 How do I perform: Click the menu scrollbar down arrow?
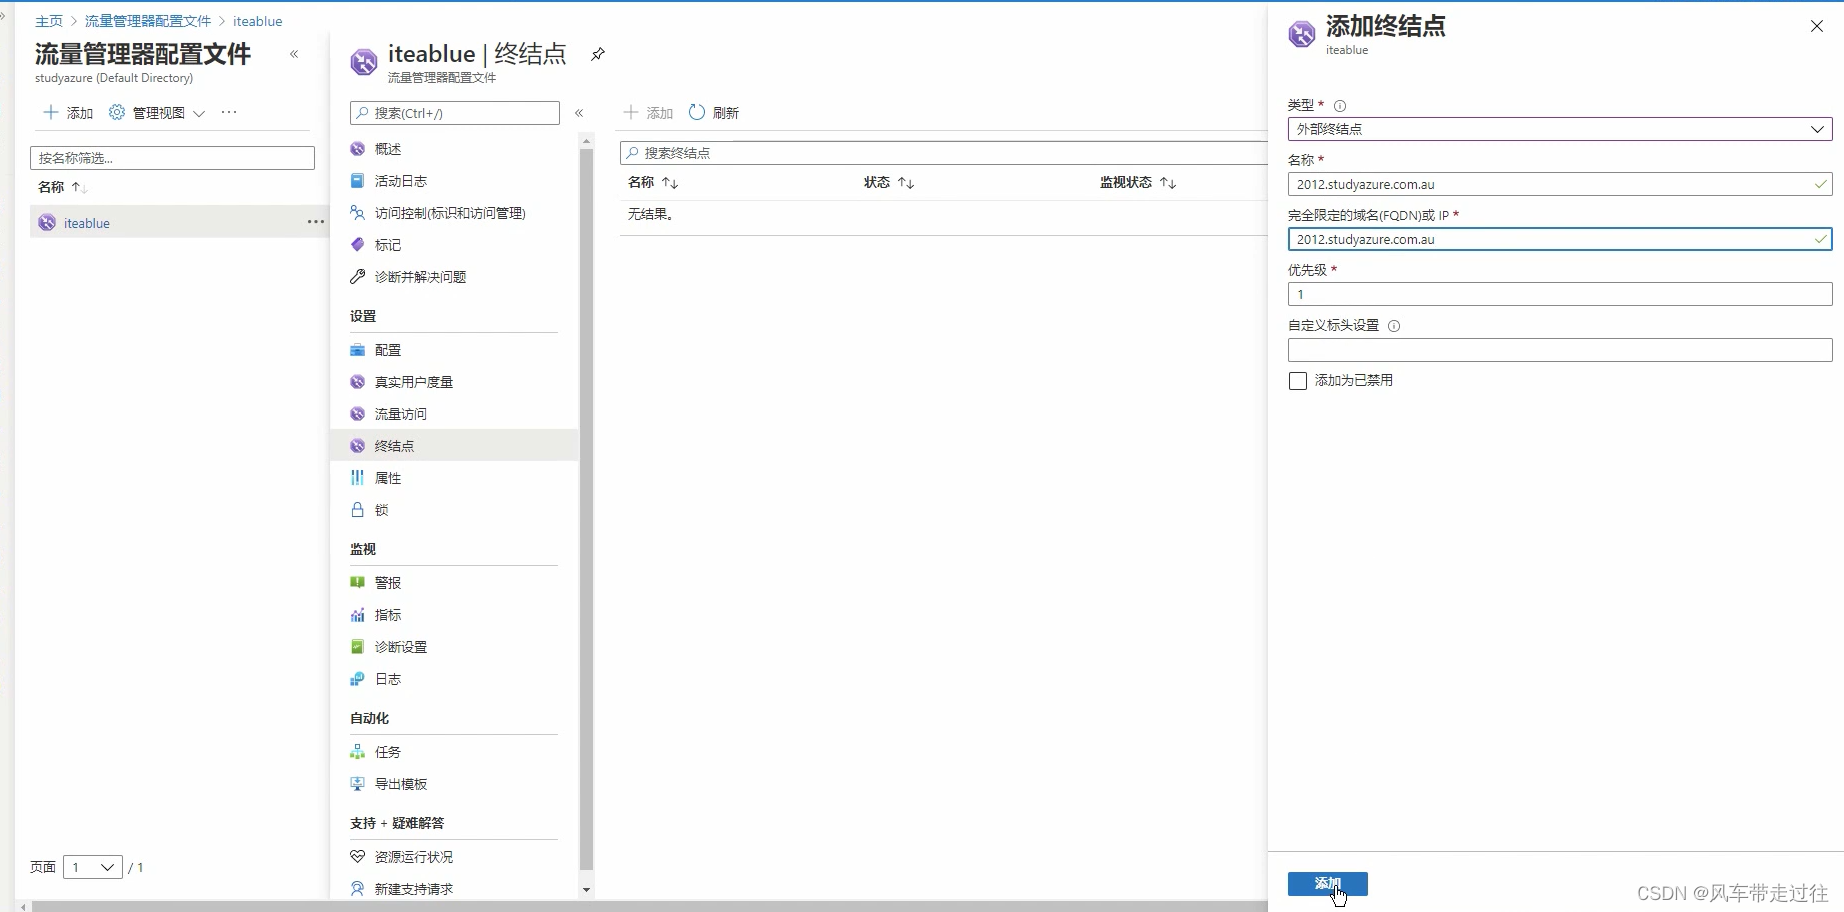point(586,890)
